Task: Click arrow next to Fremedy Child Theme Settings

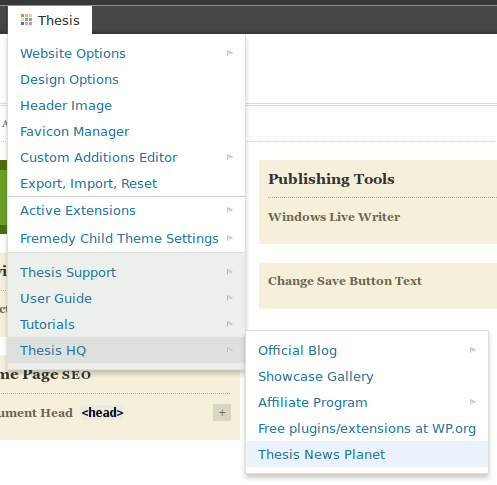Action: pos(230,238)
